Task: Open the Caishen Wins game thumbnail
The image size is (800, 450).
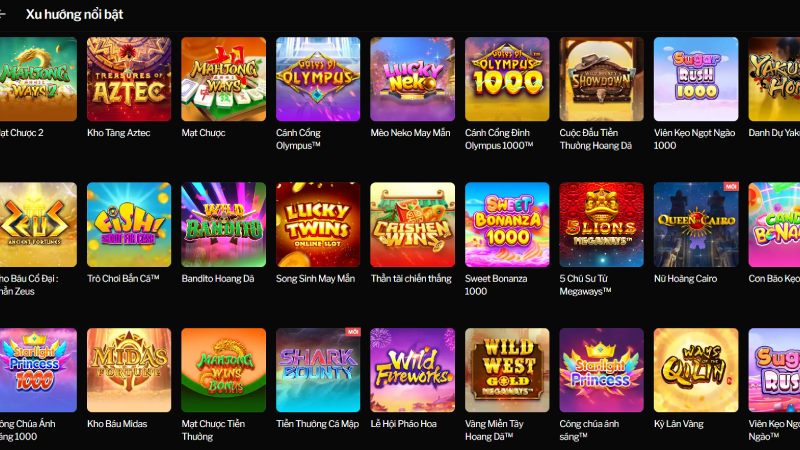Action: point(412,224)
